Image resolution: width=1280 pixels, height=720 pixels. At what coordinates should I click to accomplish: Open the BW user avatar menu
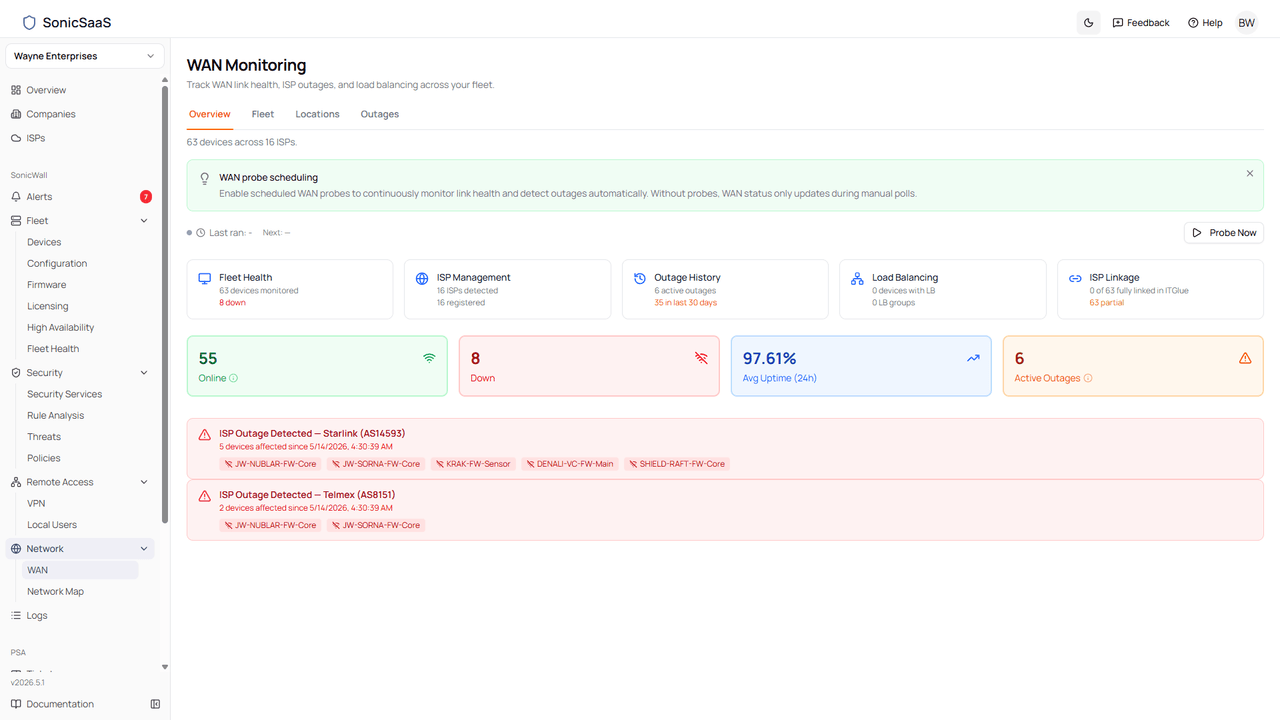pos(1246,22)
